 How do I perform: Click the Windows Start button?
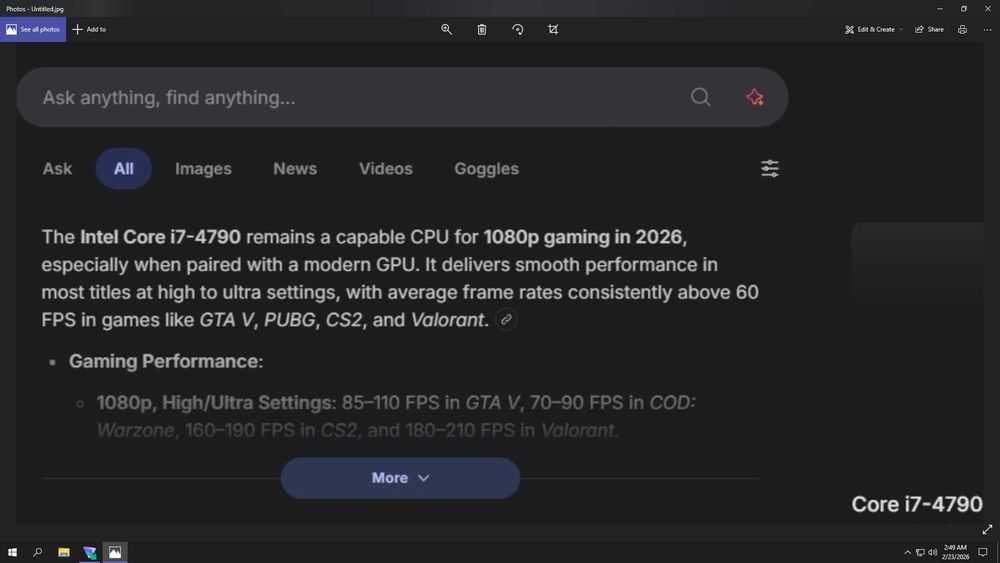tap(13, 552)
